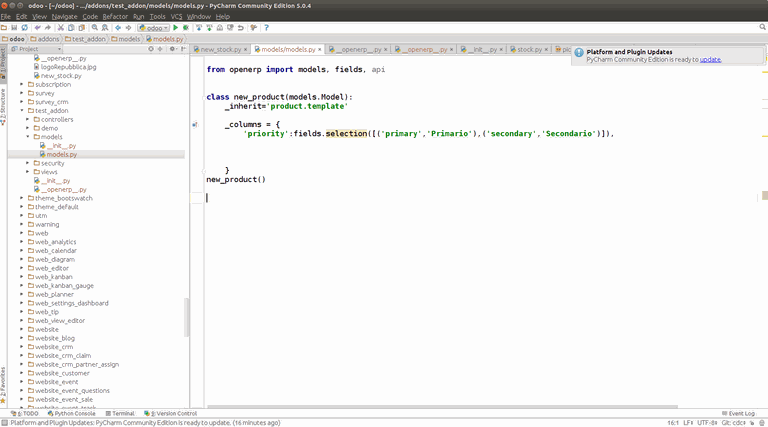
Task: Open the Event Log
Action: pos(739,414)
